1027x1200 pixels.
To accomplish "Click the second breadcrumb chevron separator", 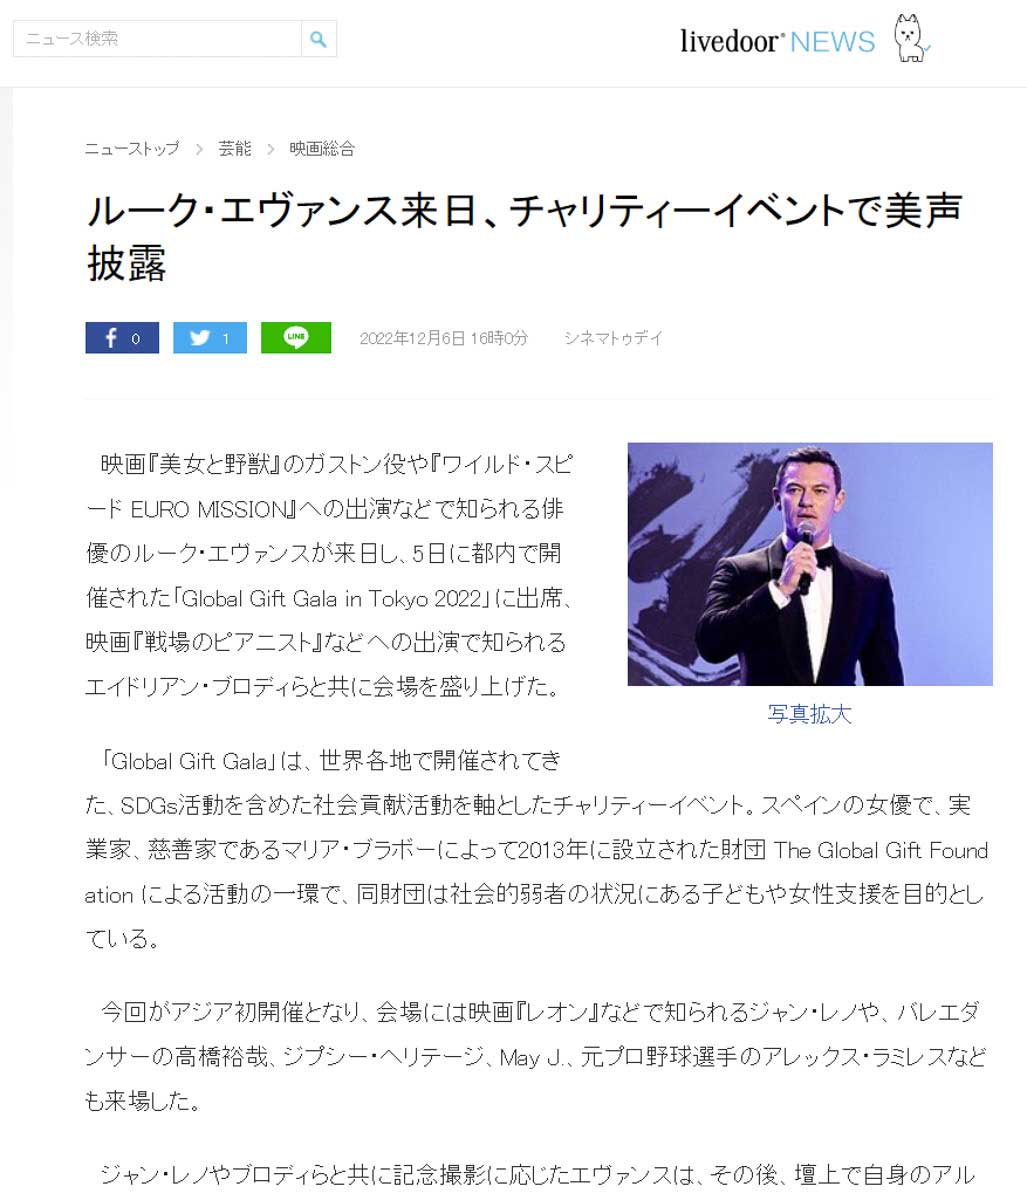I will pyautogui.click(x=271, y=149).
